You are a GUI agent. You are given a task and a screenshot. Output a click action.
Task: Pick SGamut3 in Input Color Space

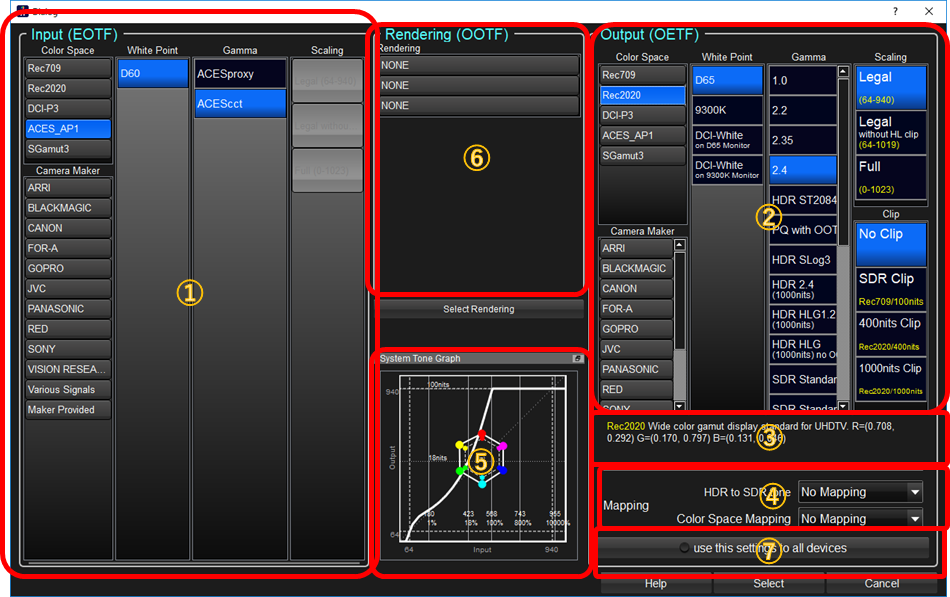[x=68, y=148]
